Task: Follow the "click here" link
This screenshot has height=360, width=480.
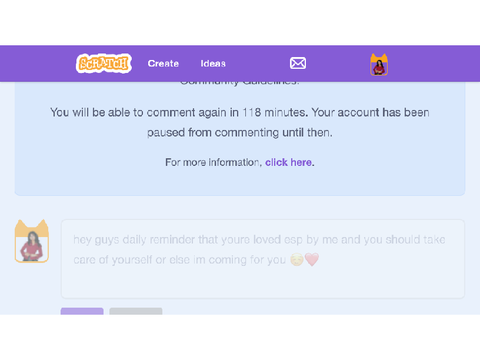Action: (x=289, y=162)
